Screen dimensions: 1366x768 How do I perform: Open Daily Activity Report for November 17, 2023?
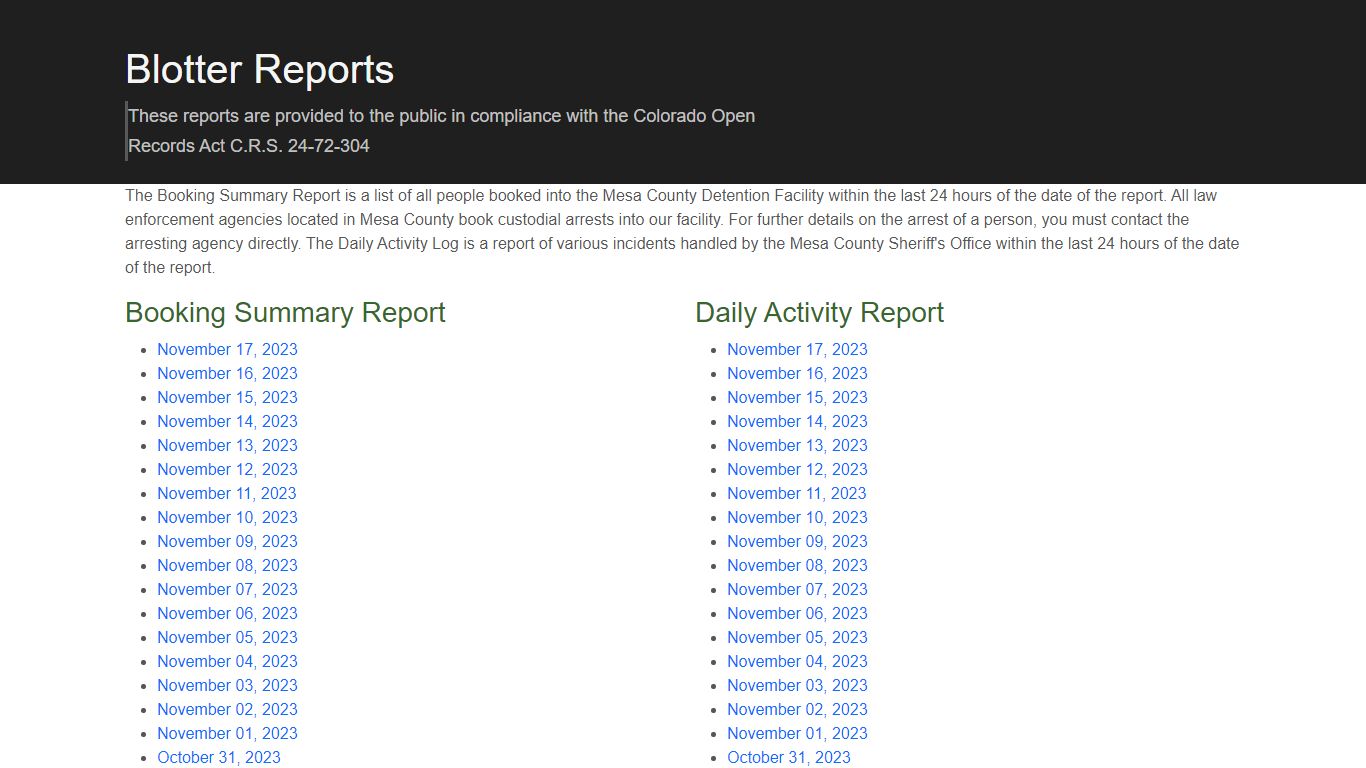pyautogui.click(x=797, y=349)
